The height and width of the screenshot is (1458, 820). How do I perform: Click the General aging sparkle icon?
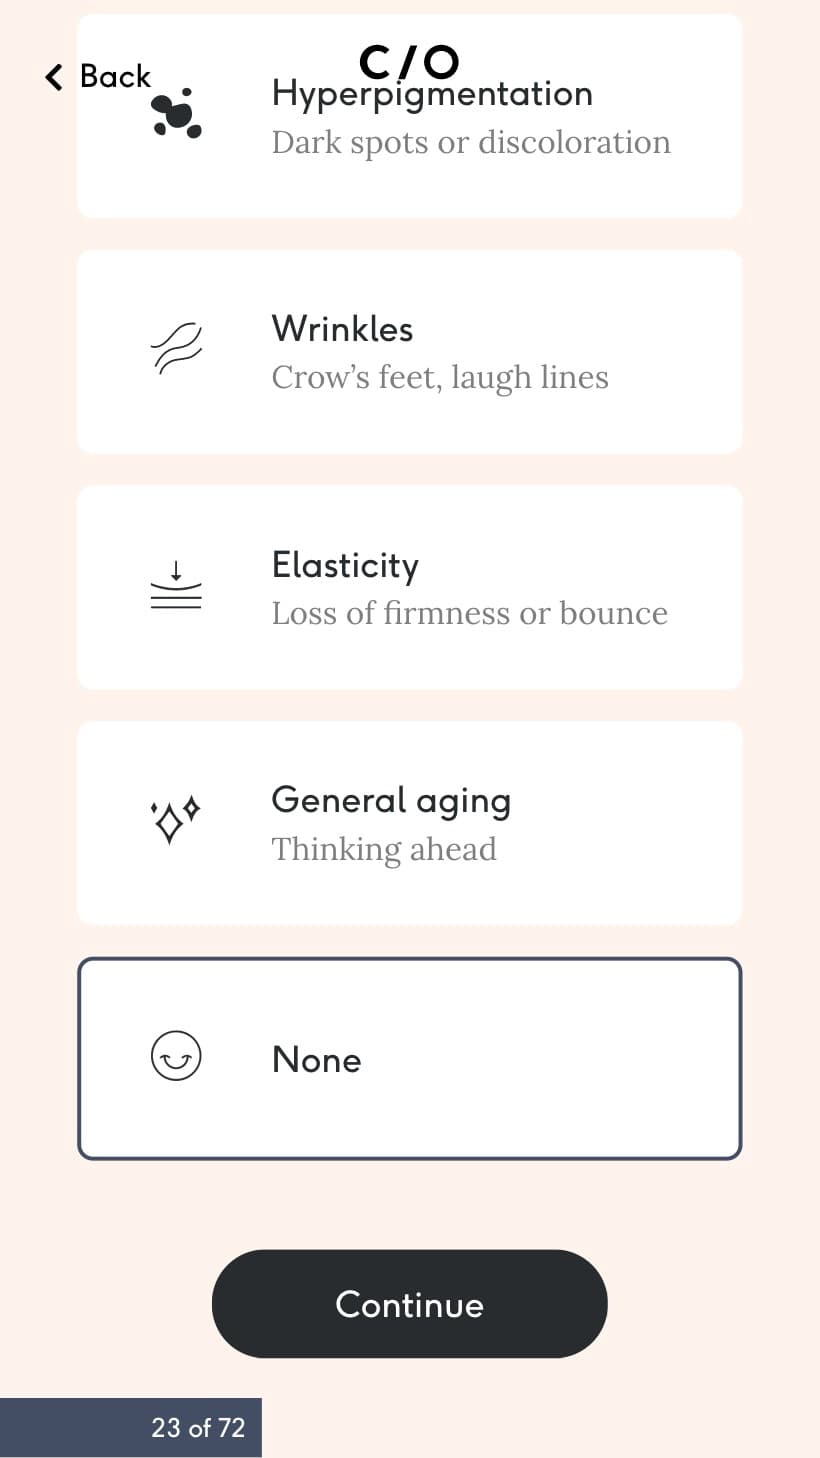pos(176,821)
